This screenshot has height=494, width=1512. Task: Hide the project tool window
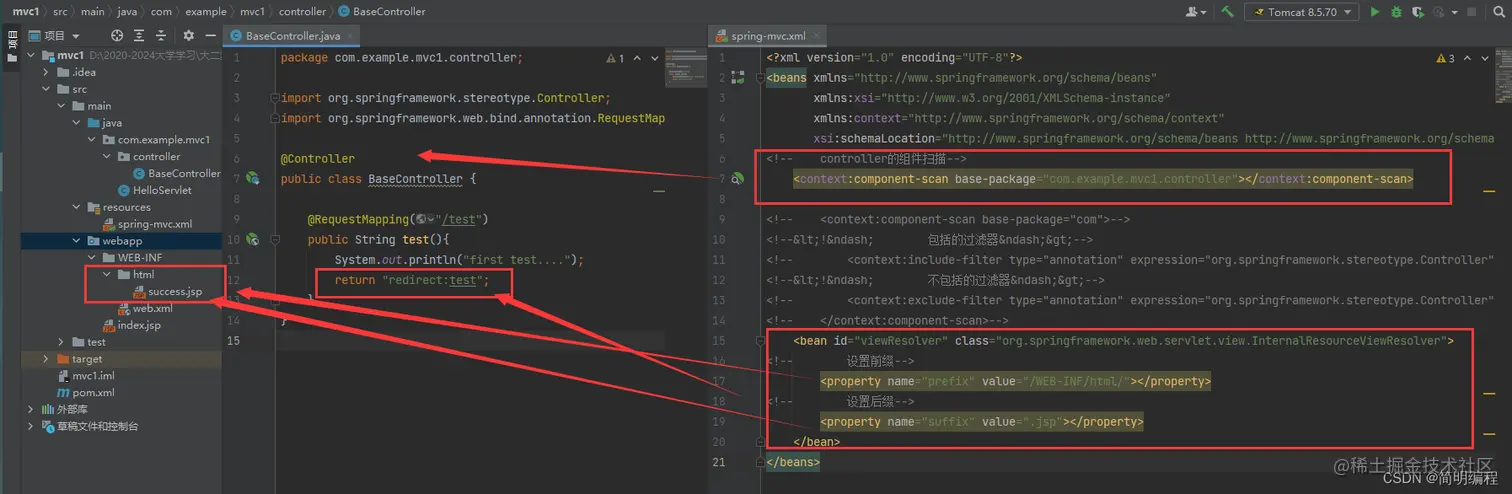[x=211, y=35]
